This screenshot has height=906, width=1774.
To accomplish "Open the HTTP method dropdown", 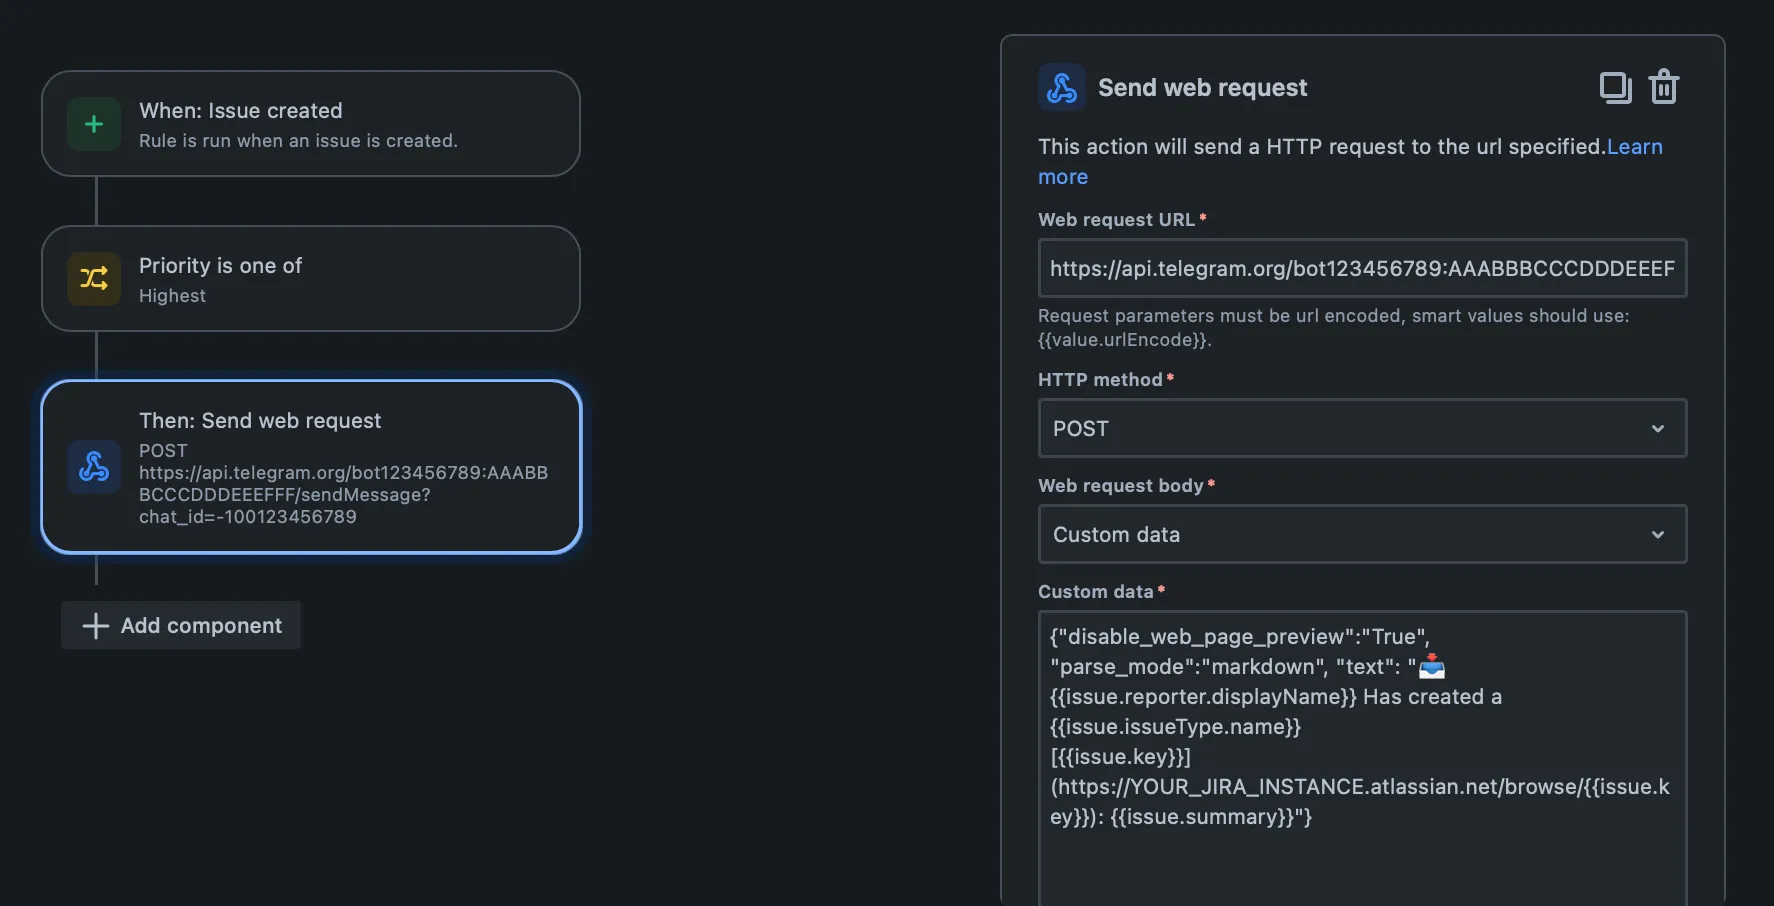I will pyautogui.click(x=1361, y=428).
